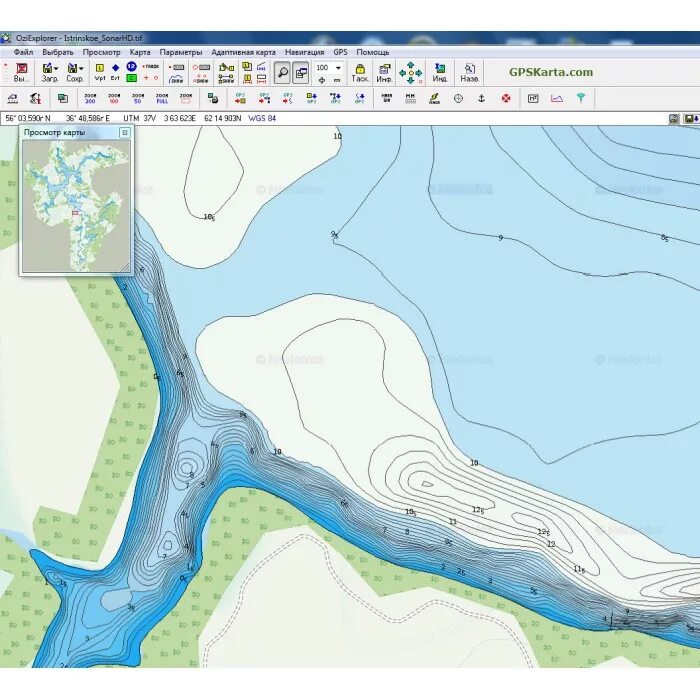This screenshot has width=700, height=700.
Task: Expand the Загр. load dropdown arrow
Action: [x=56, y=68]
